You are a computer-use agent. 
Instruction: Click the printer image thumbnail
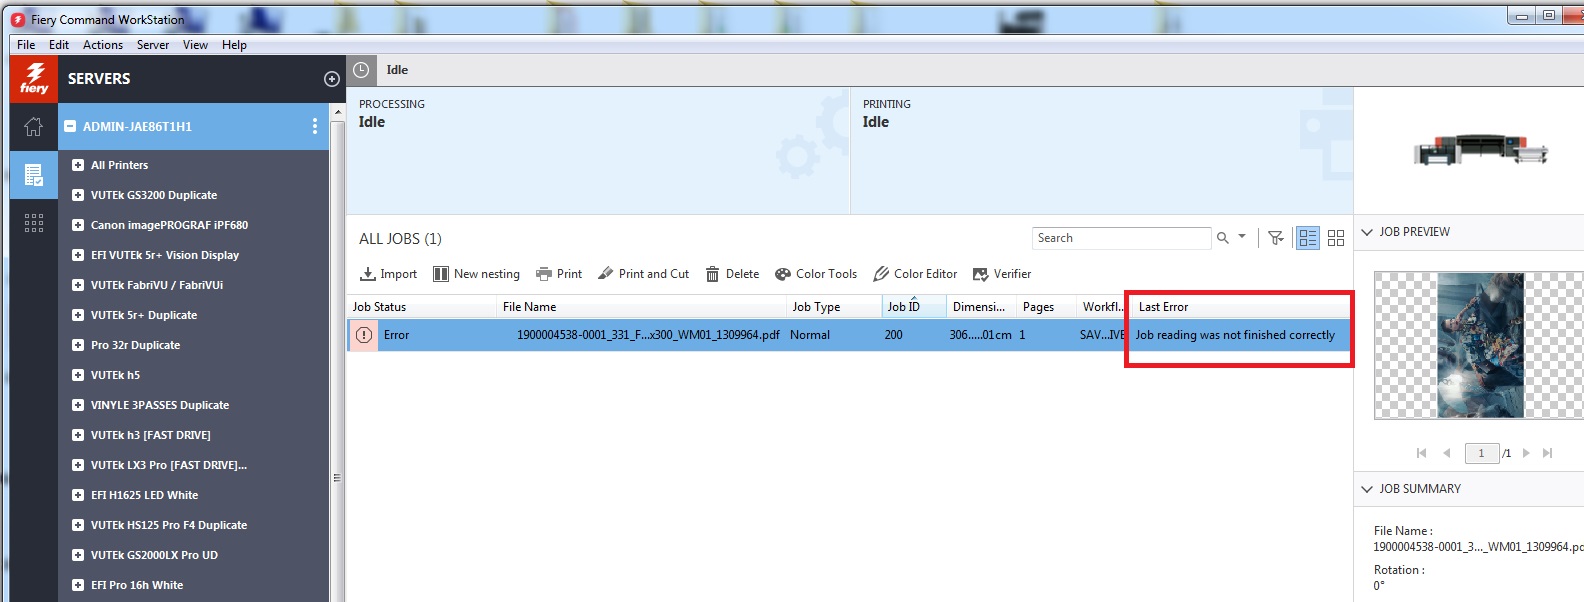coord(1480,150)
